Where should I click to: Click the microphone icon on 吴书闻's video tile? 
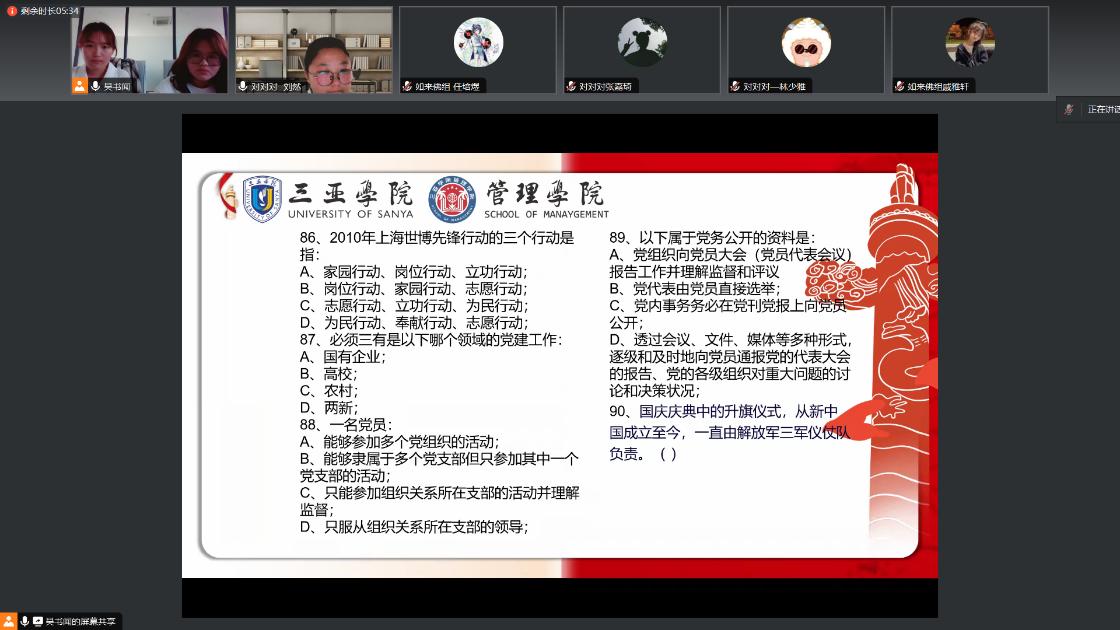pyautogui.click(x=95, y=85)
